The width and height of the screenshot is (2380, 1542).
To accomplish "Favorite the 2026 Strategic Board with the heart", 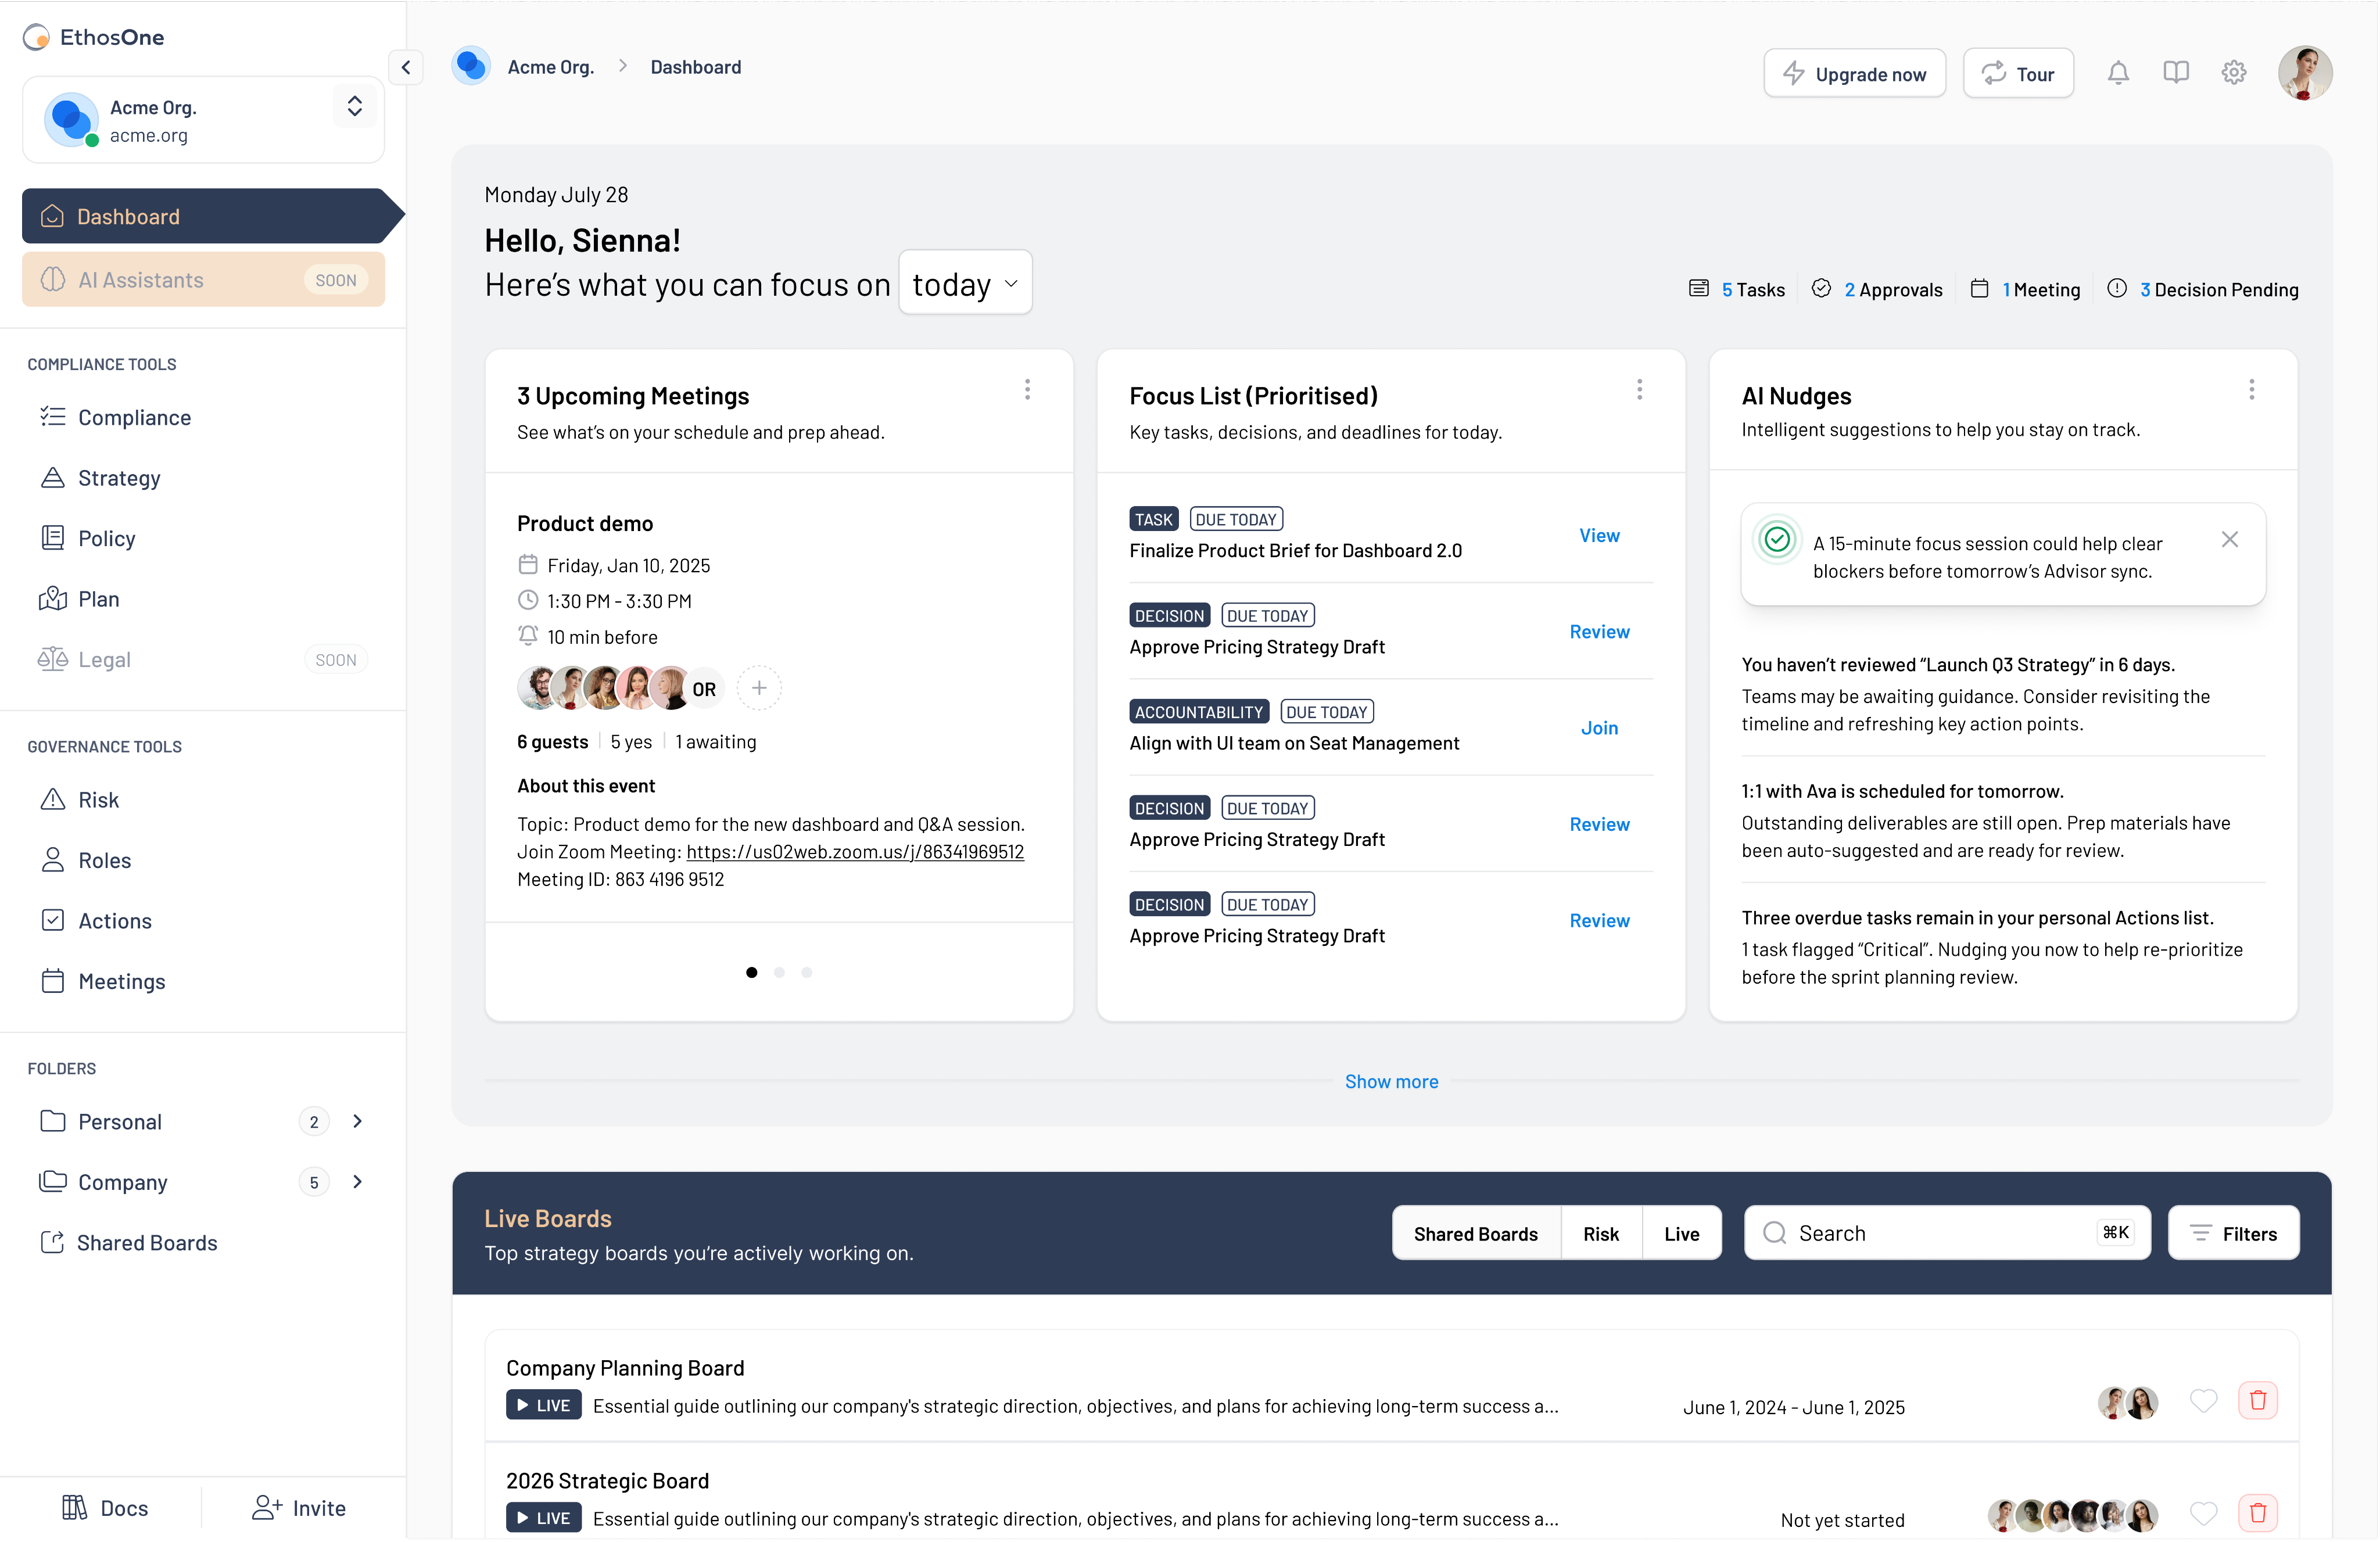I will tap(2203, 1513).
